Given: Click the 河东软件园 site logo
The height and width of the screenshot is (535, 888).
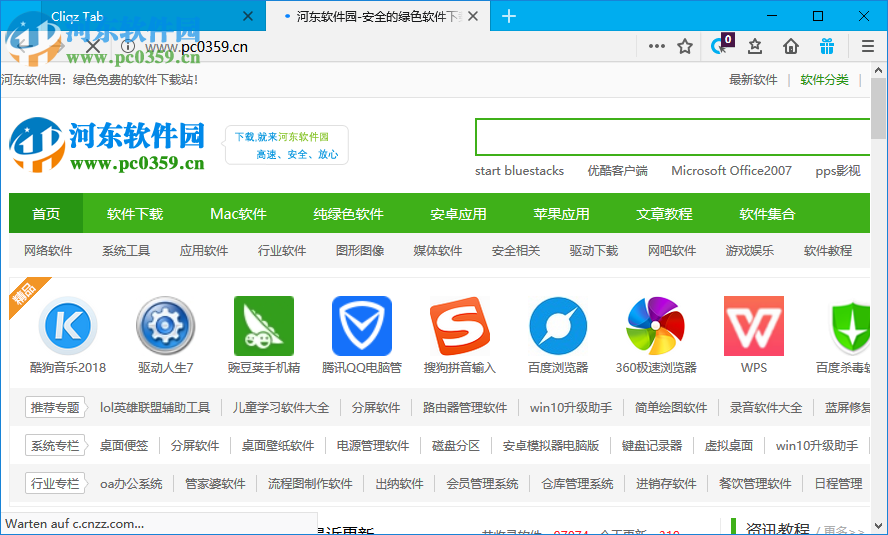Looking at the screenshot, I should (x=106, y=145).
